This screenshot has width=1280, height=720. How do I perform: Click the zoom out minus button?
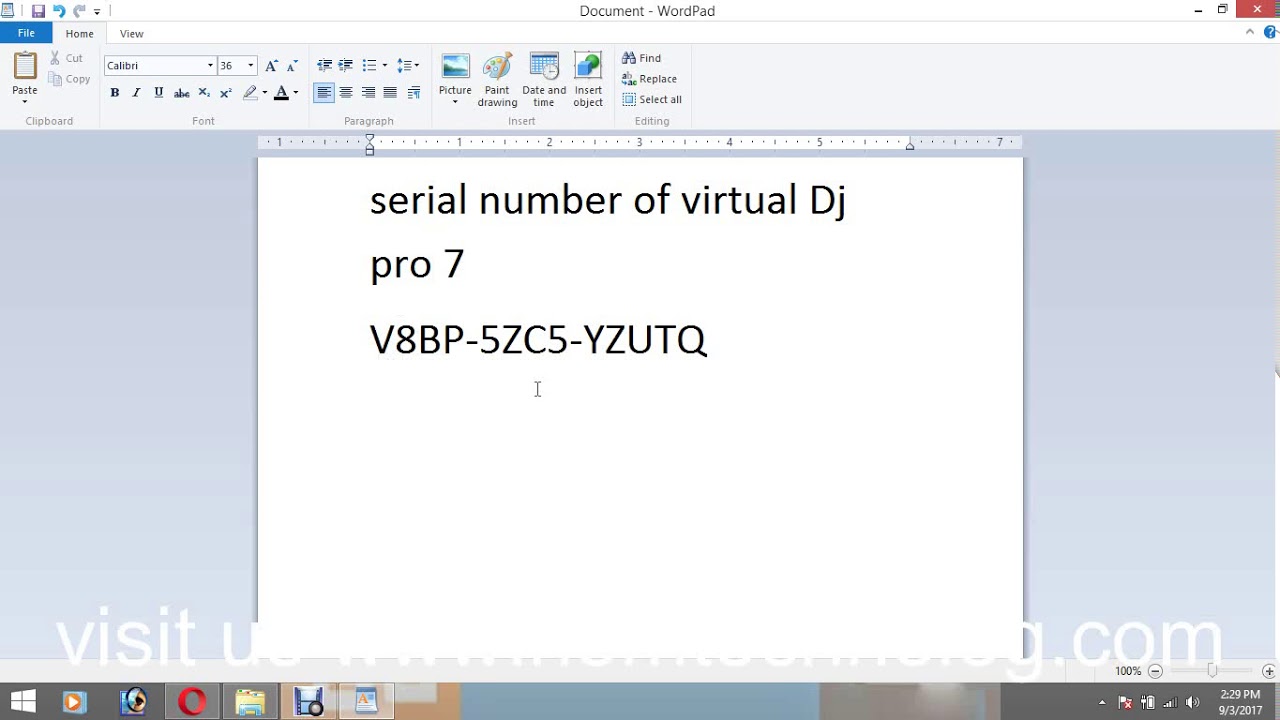pos(1155,671)
